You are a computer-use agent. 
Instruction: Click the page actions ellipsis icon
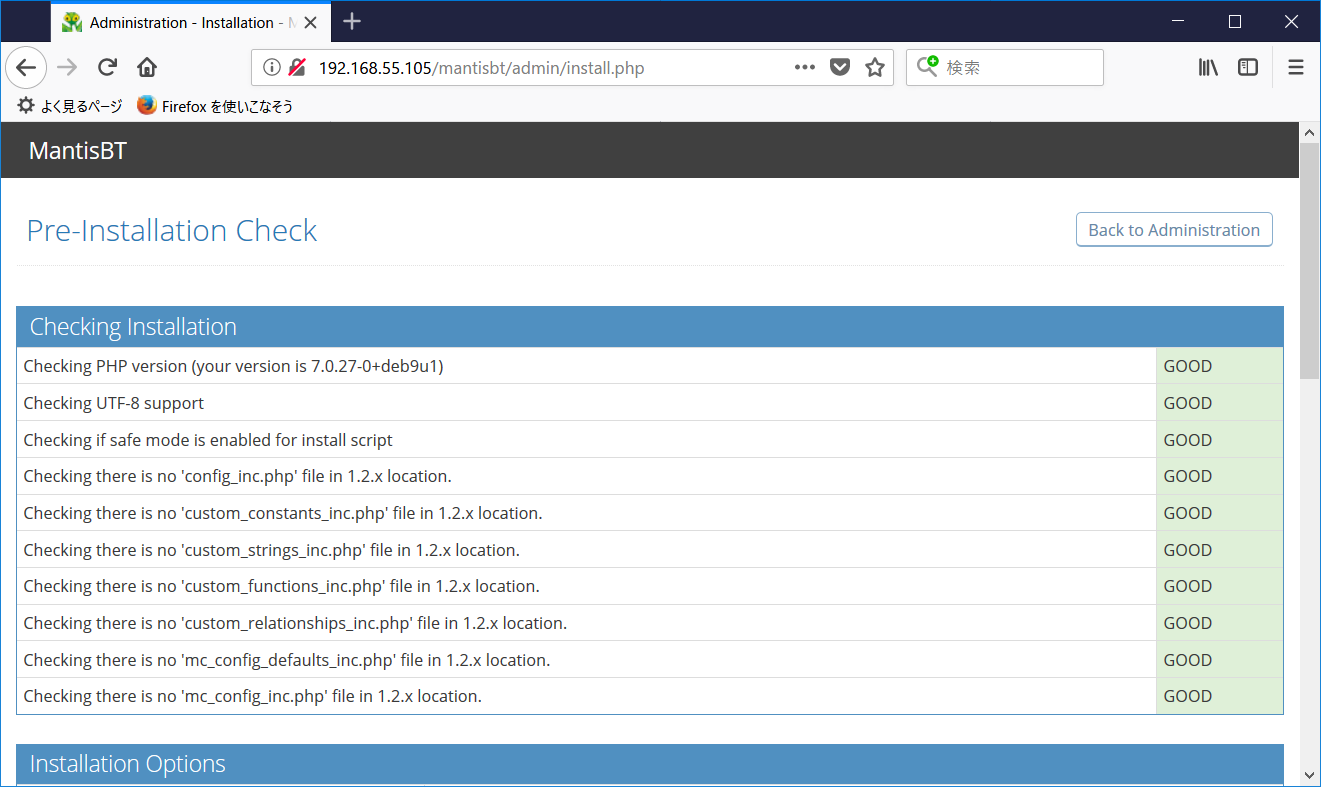point(804,67)
